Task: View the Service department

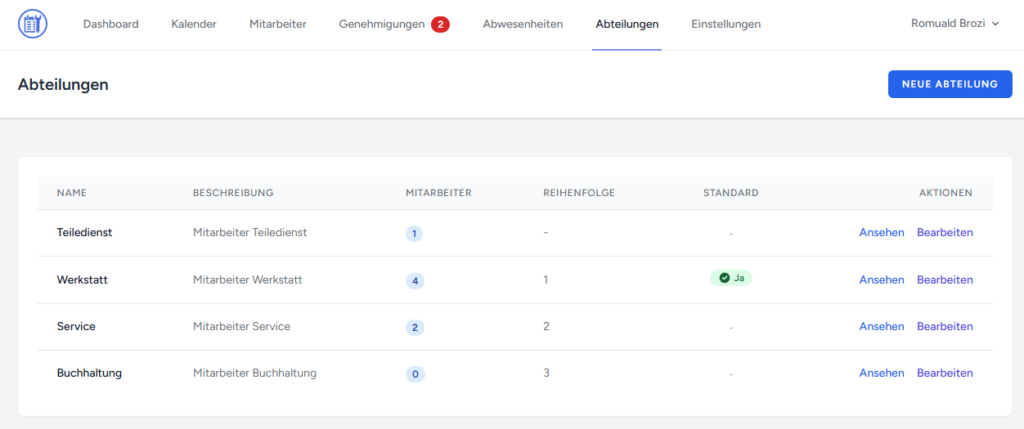Action: (x=881, y=327)
